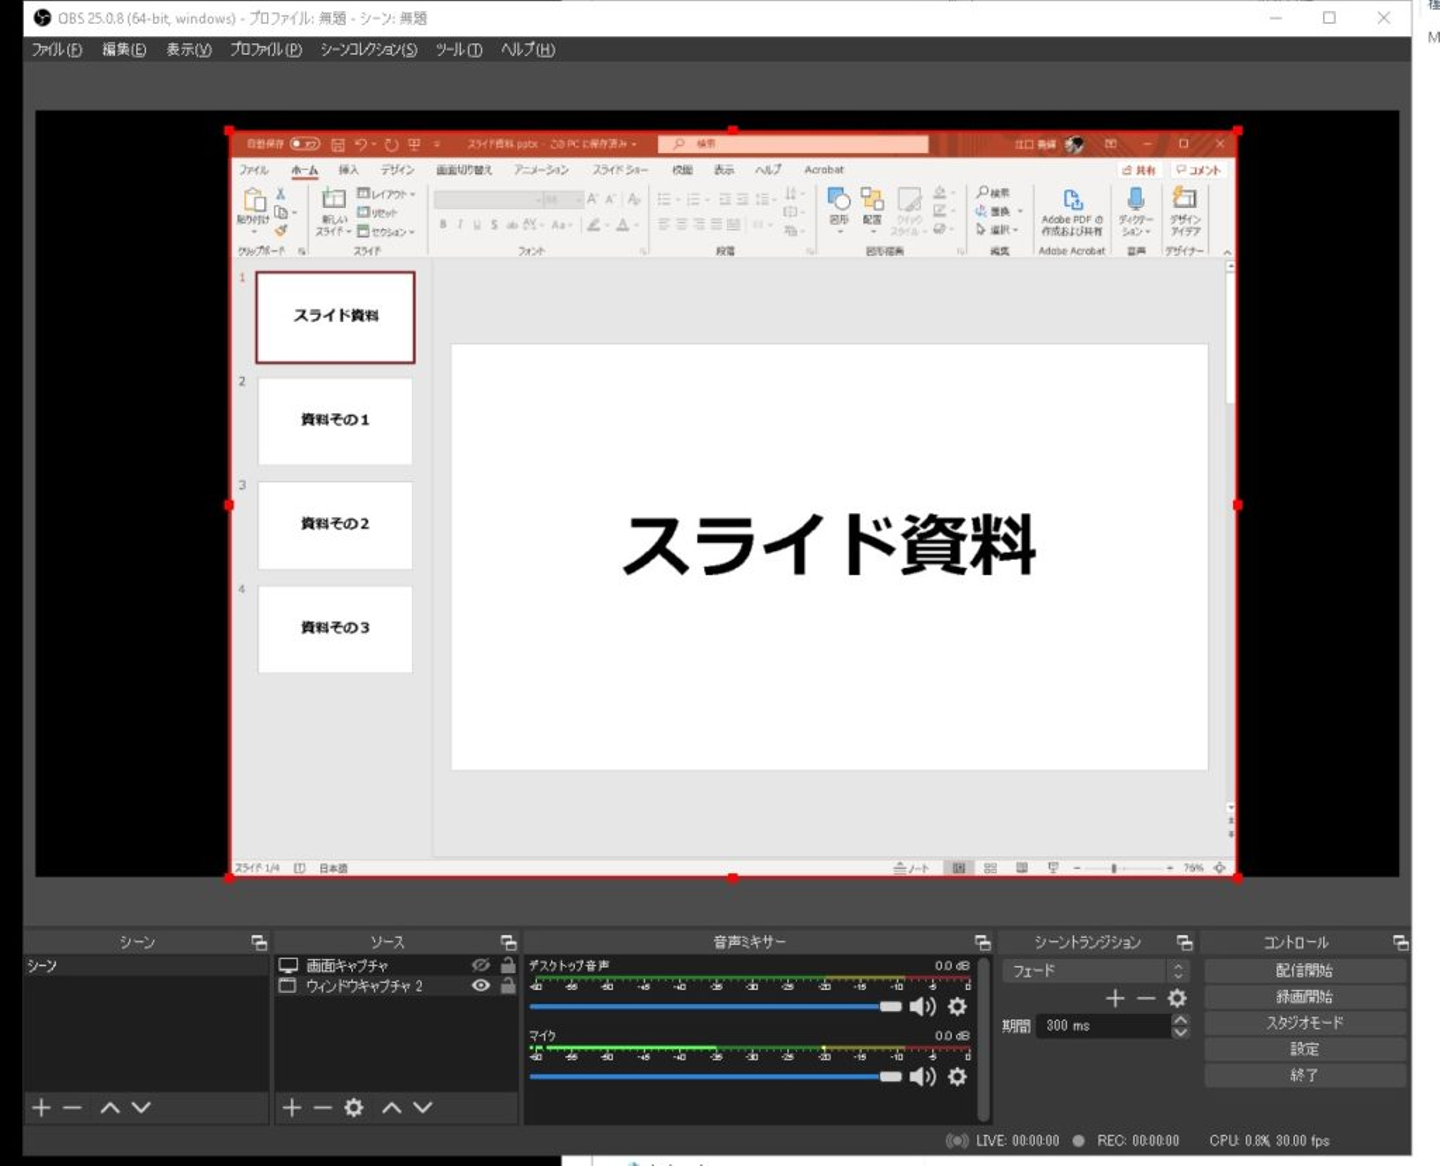Mute the デスクトップ音声 speaker icon

922,1006
